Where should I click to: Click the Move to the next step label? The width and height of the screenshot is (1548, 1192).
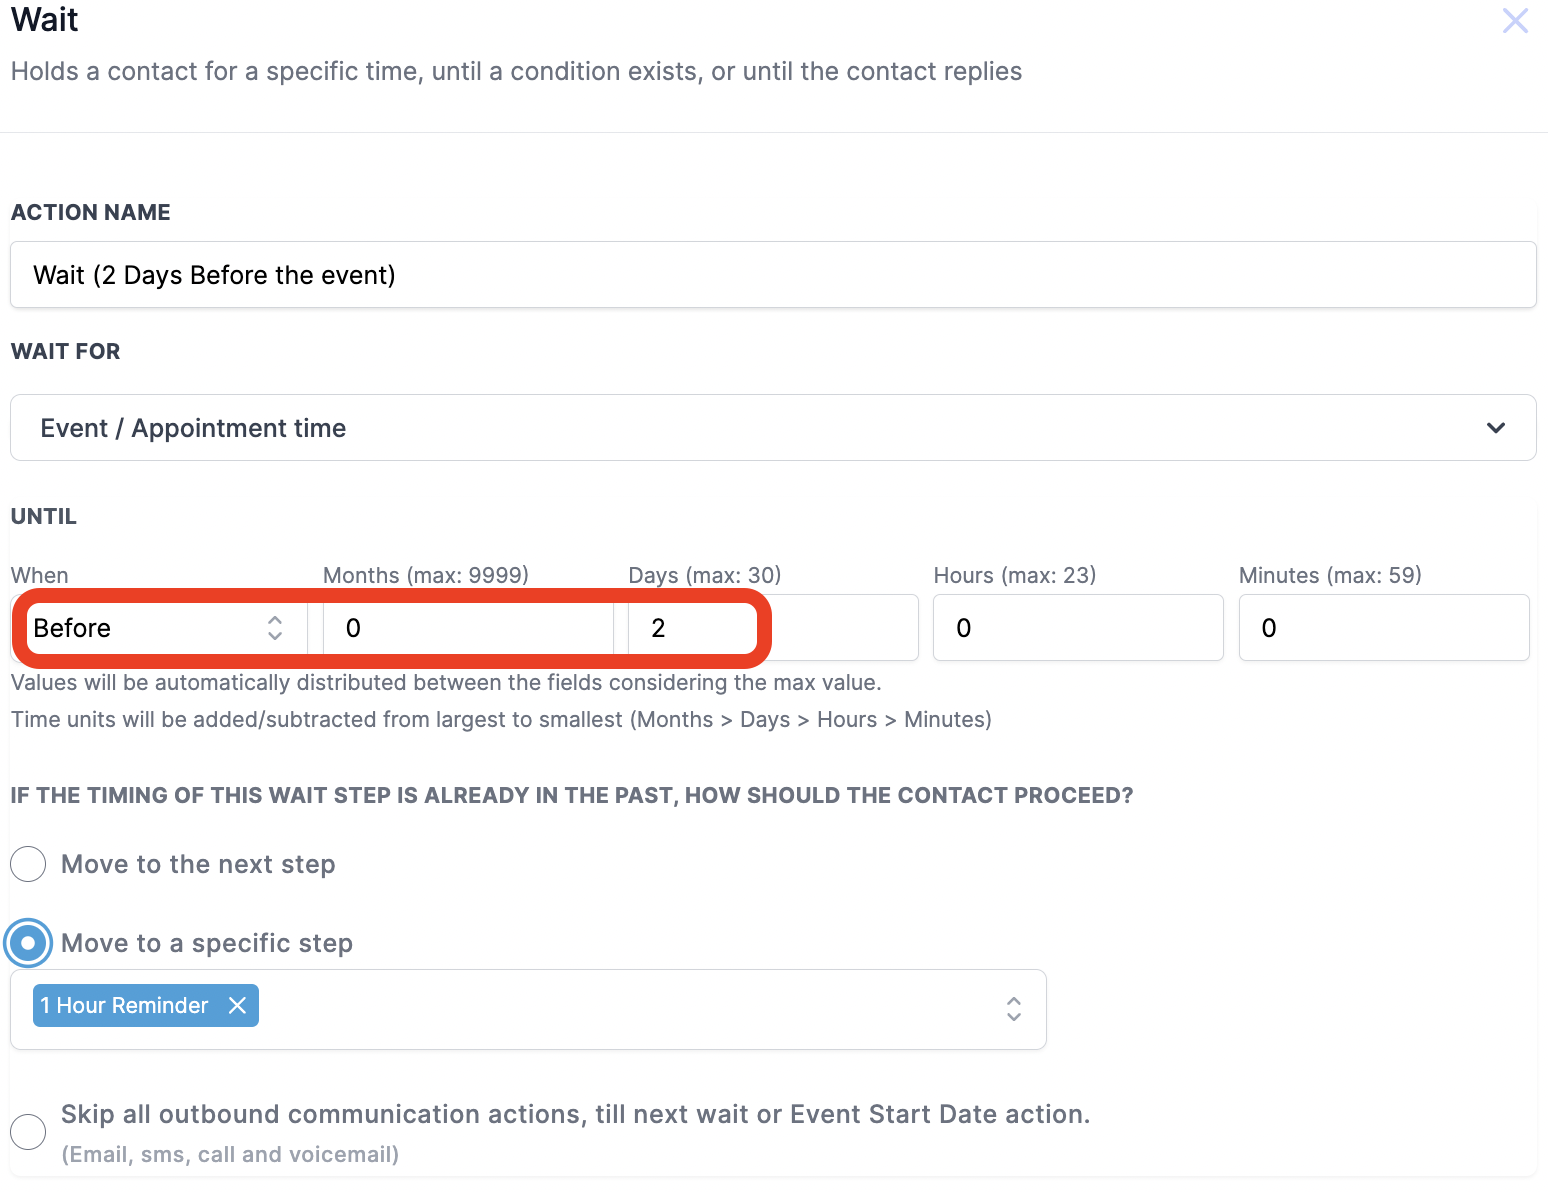click(198, 864)
